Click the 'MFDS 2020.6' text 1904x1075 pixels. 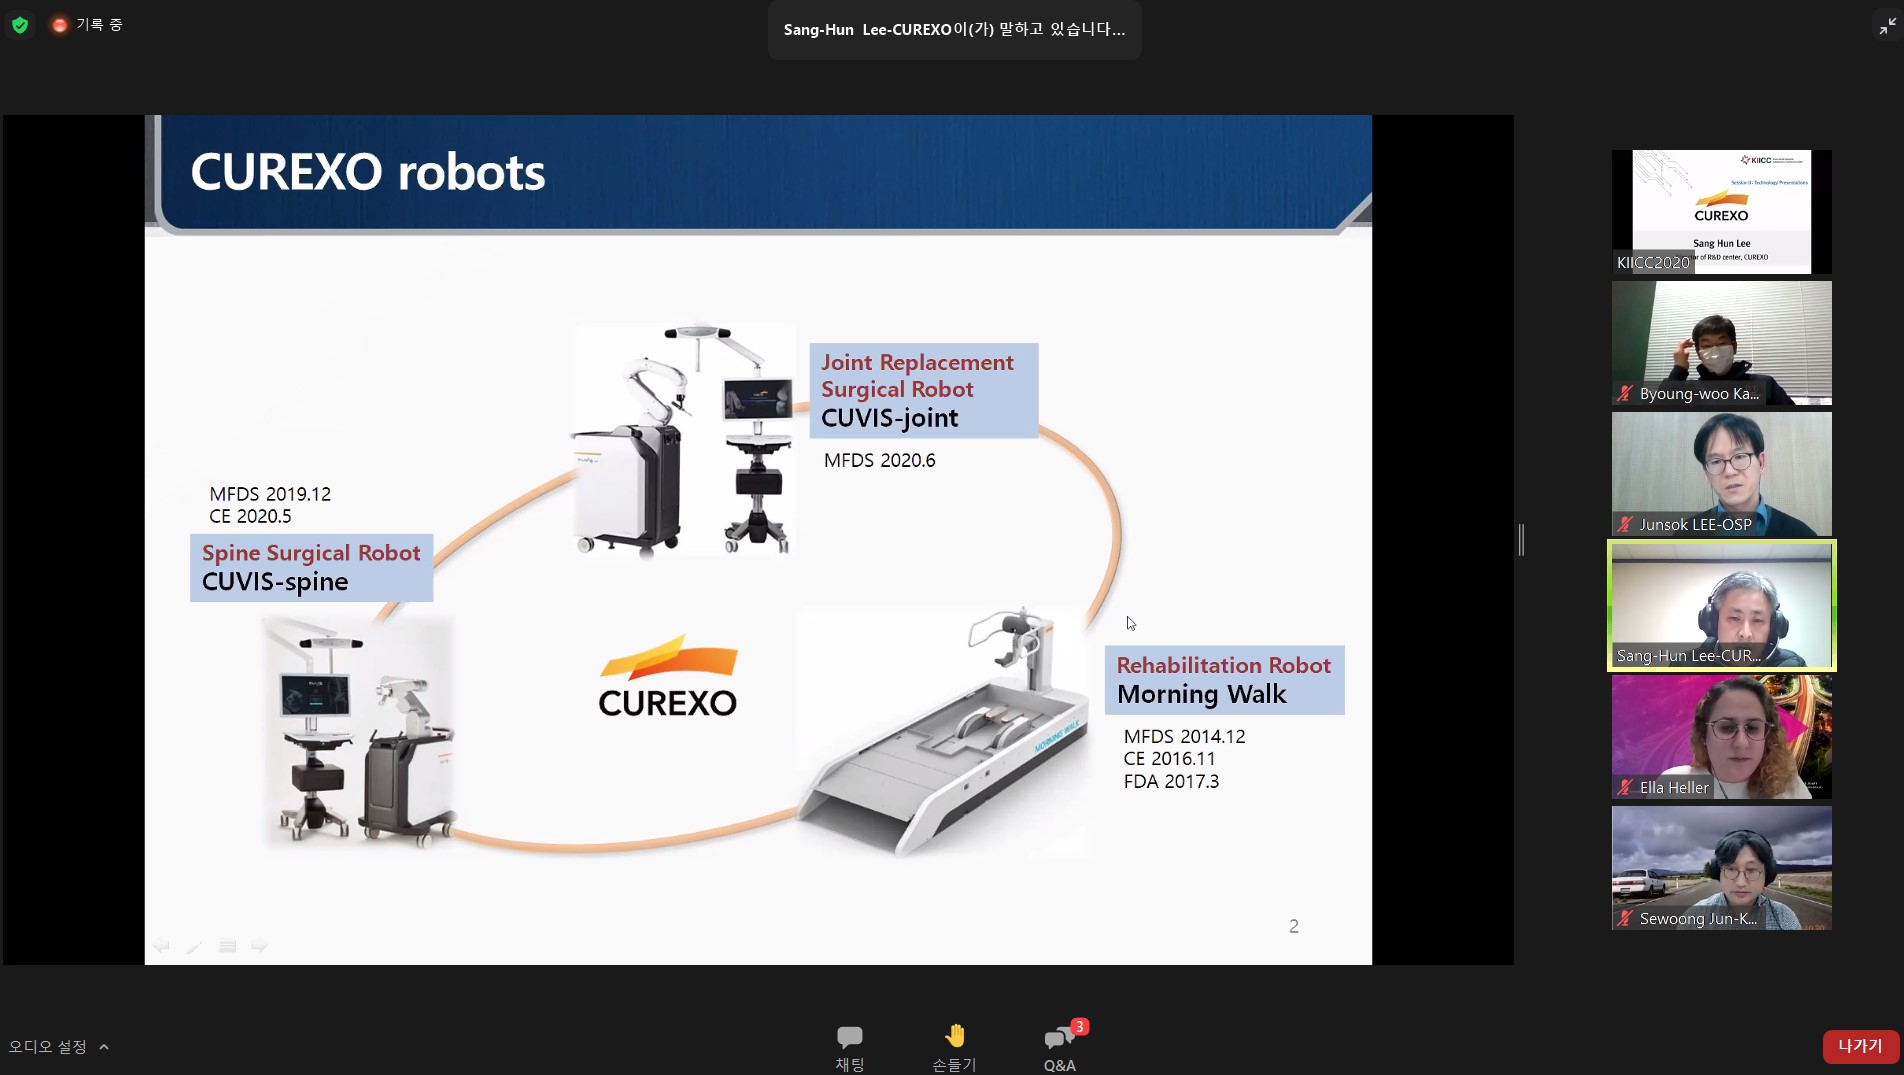point(879,461)
